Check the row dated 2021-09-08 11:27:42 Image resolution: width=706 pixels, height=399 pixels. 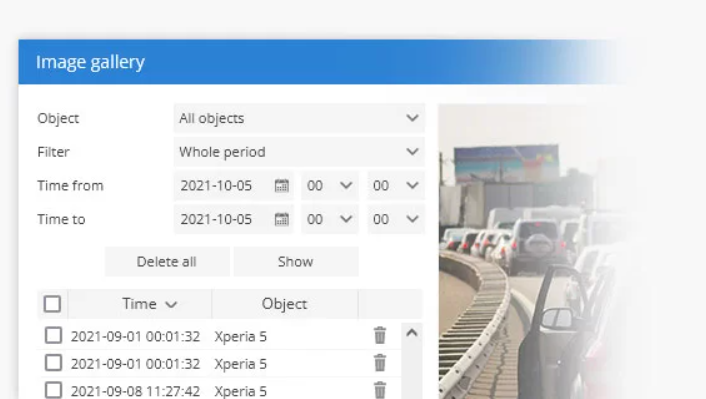(54, 390)
